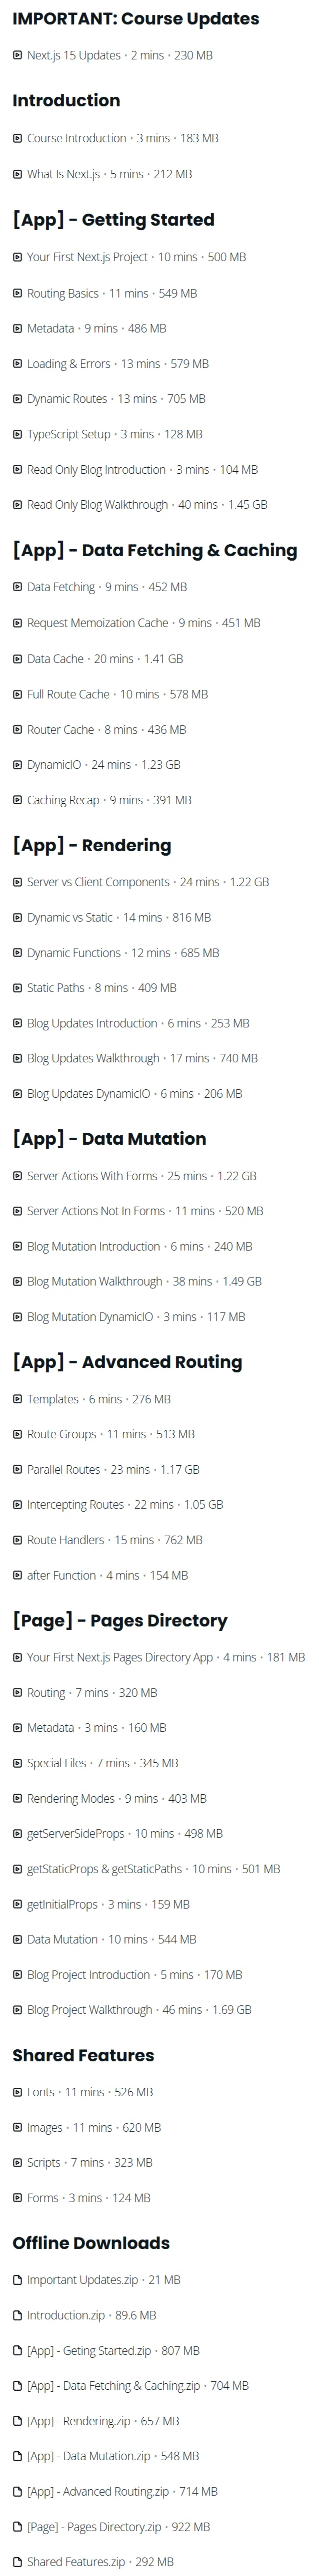319x2576 pixels.
Task: Open the Blog Project Walkthrough lesson
Action: click(132, 2009)
